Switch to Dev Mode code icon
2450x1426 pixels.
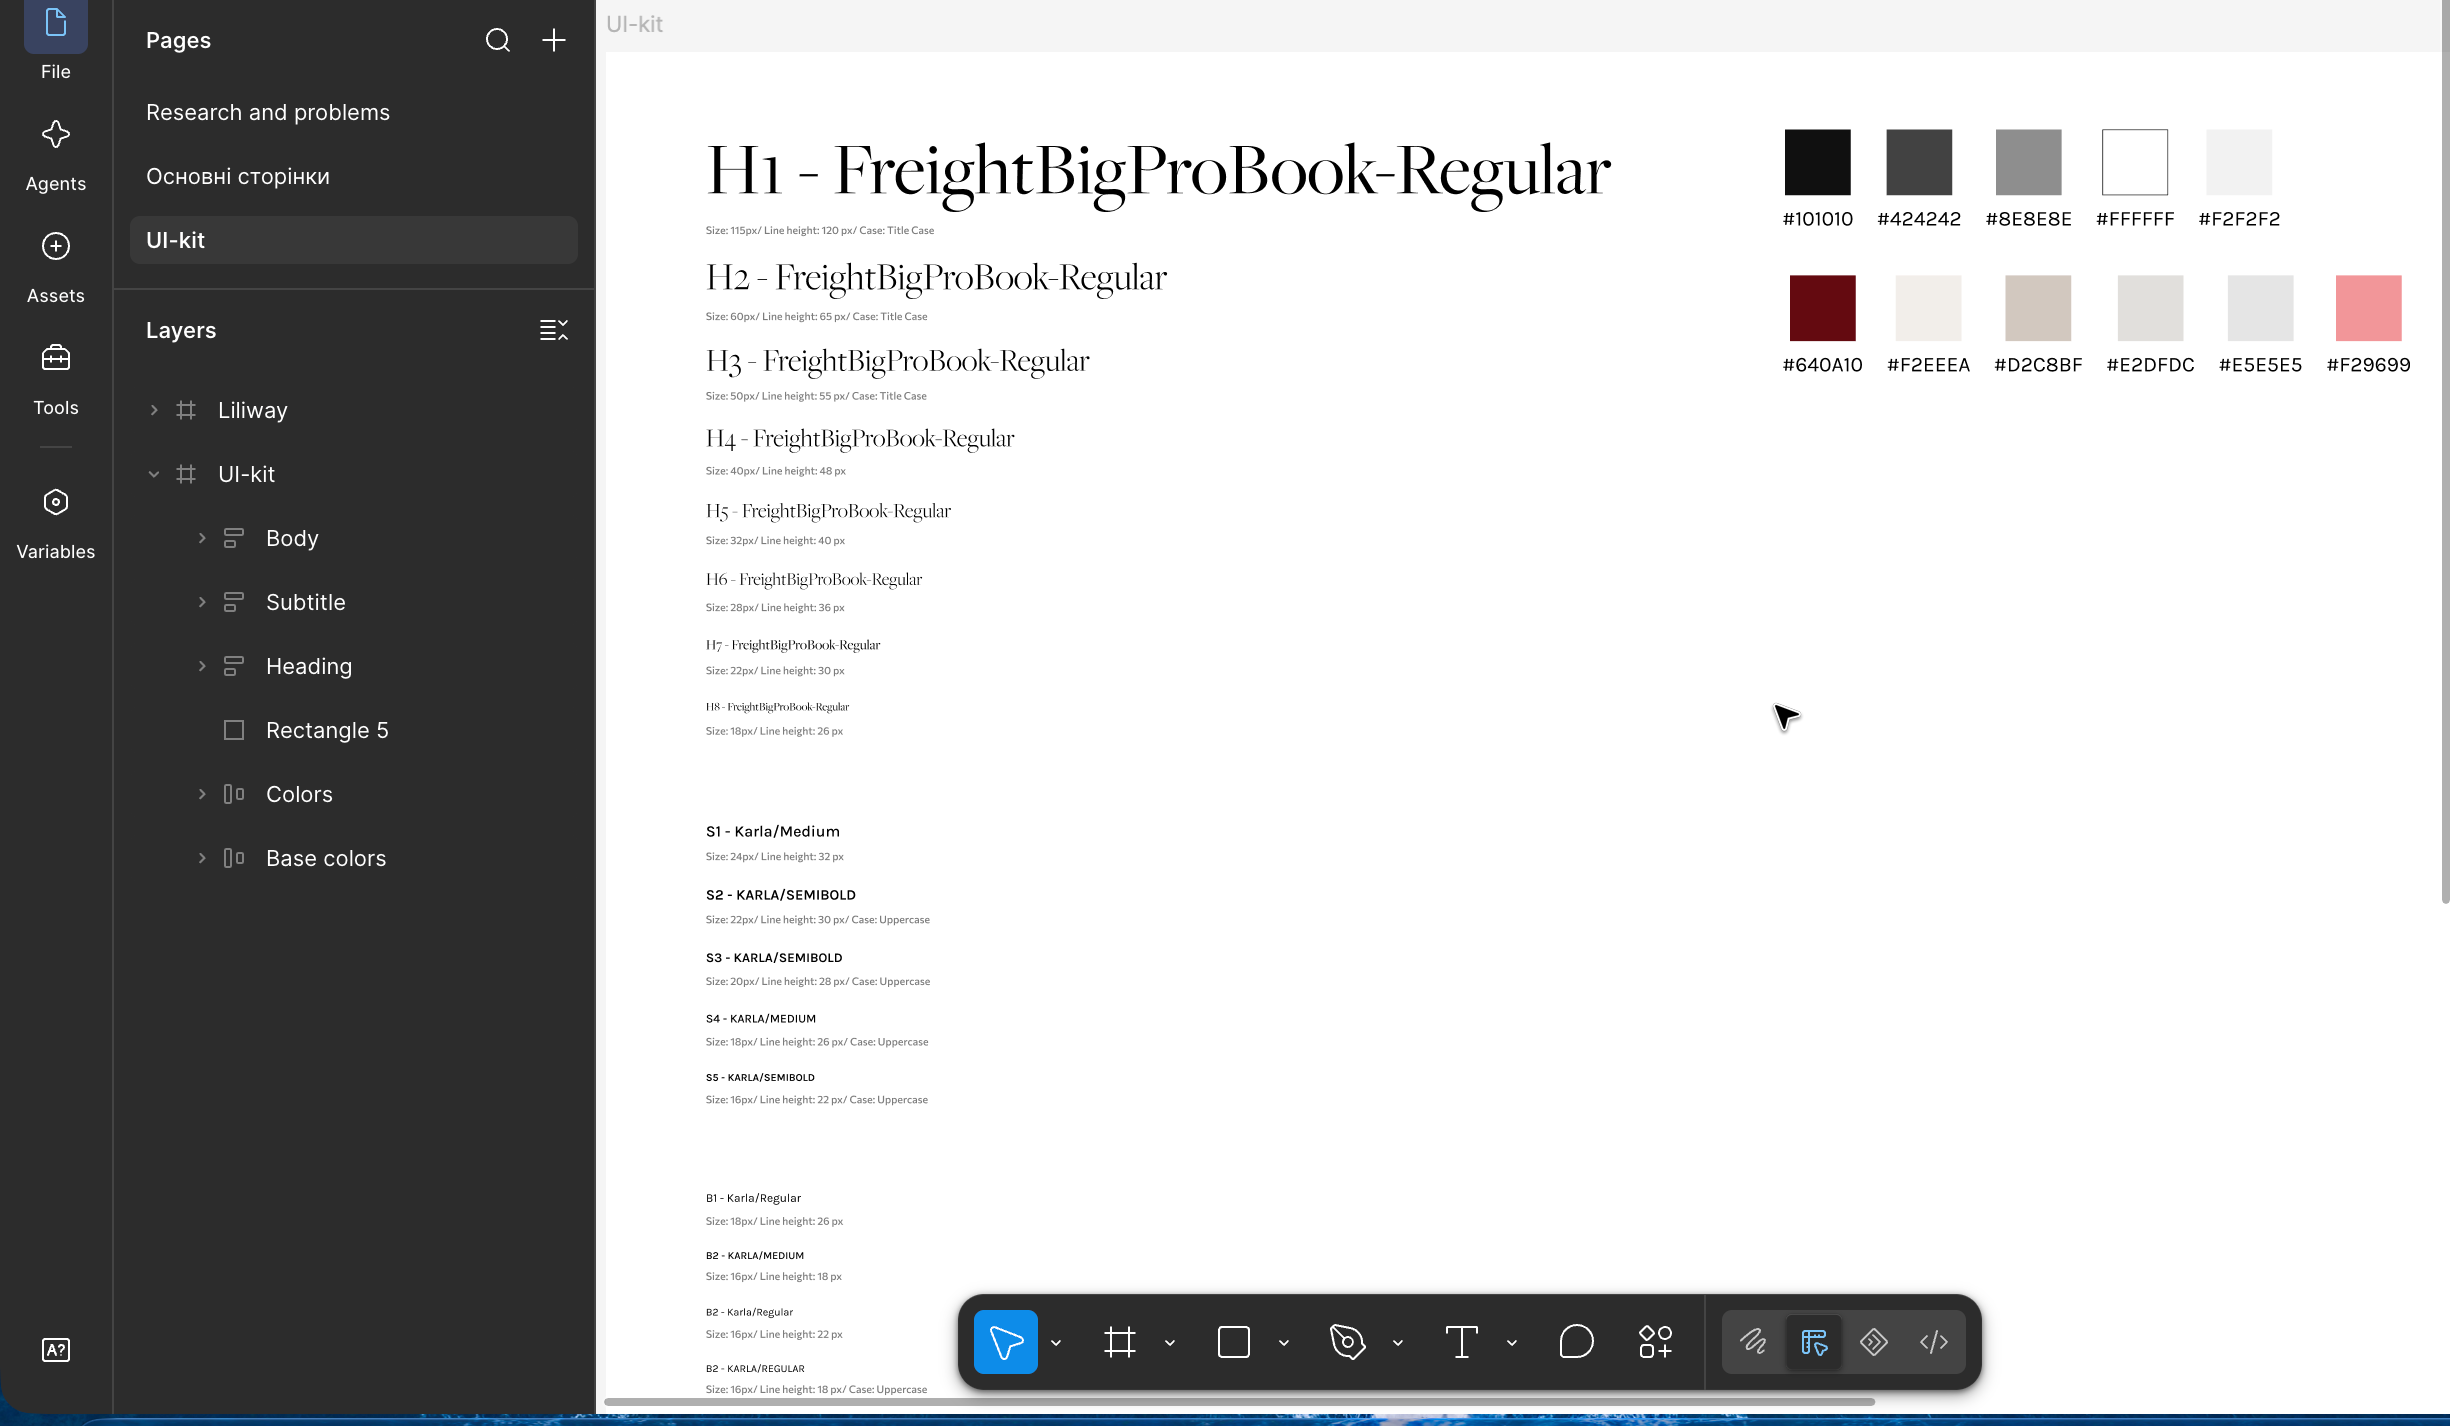click(1934, 1342)
